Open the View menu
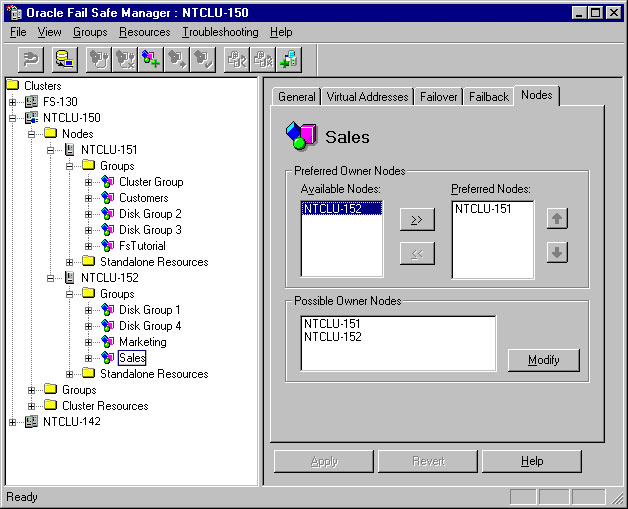The image size is (628, 509). click(50, 32)
